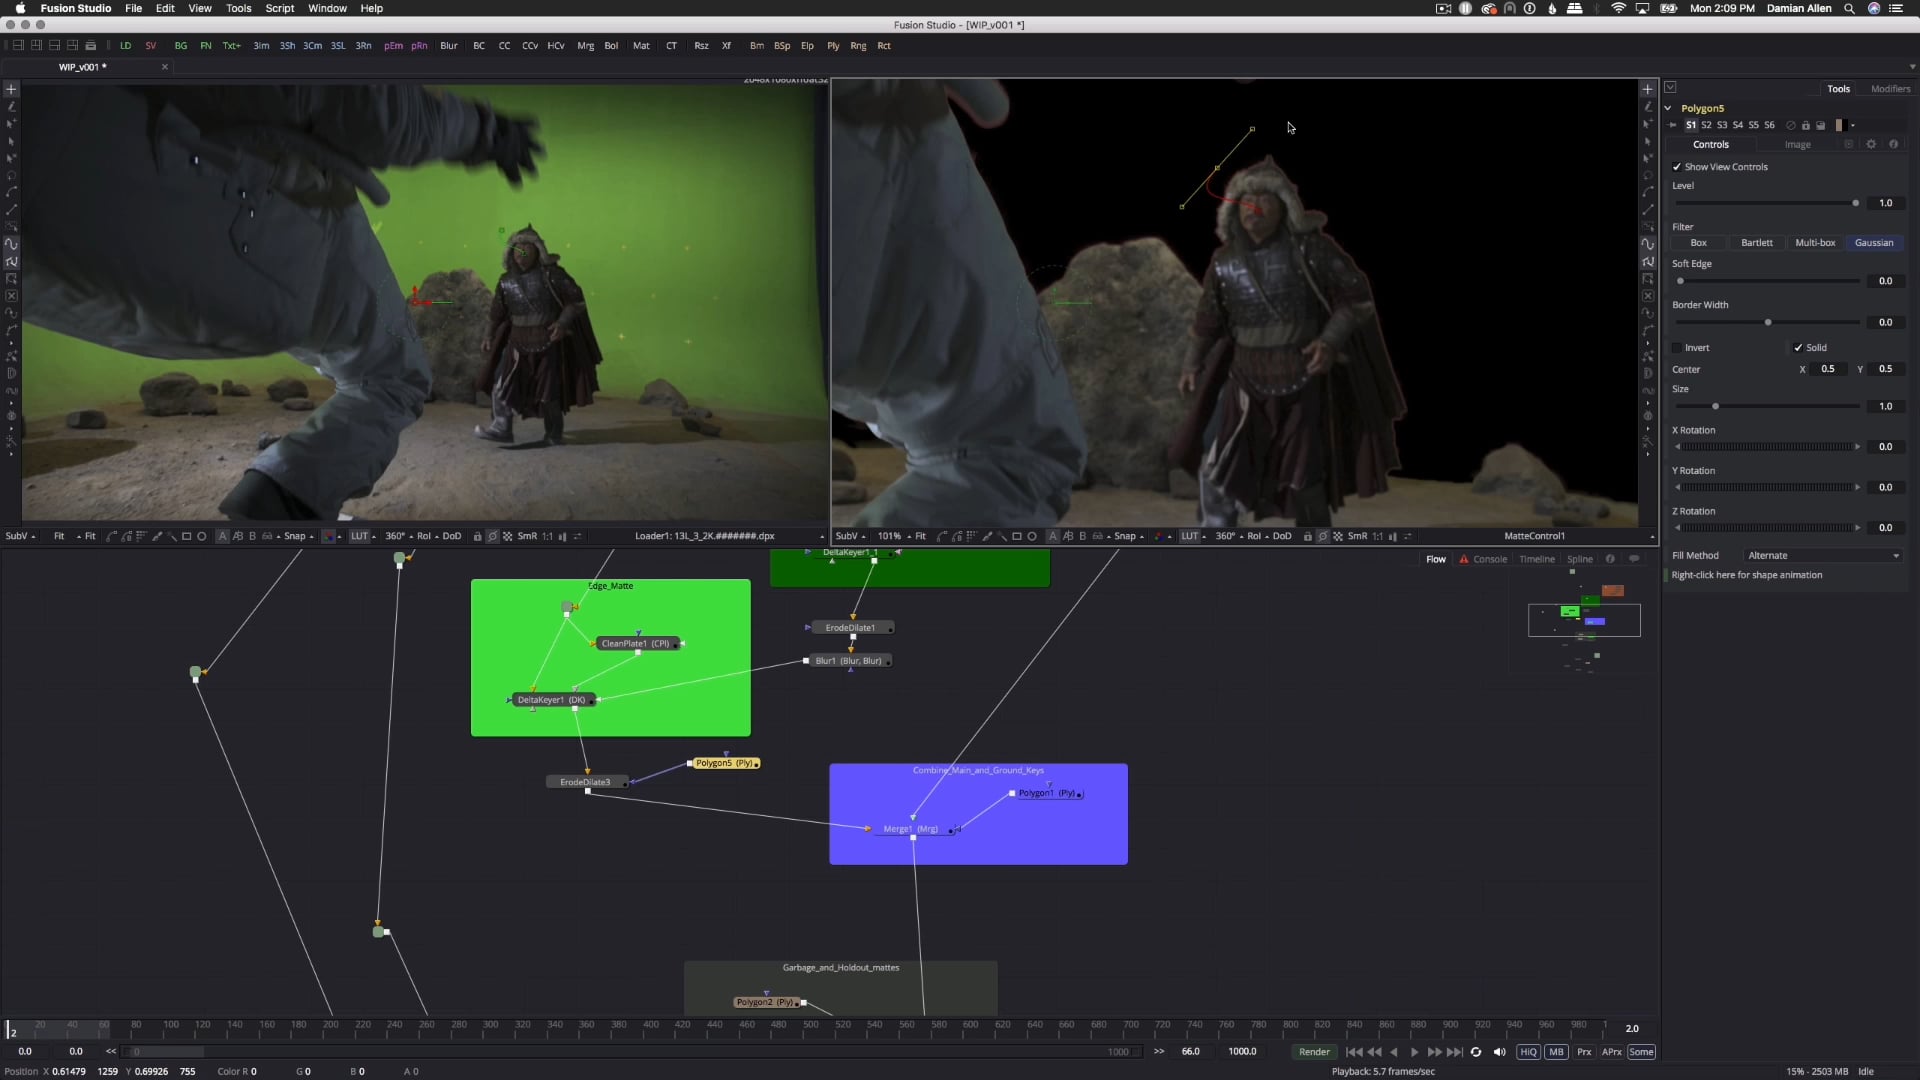Insert a Text+ node from toolbar
The height and width of the screenshot is (1080, 1920).
click(x=231, y=46)
